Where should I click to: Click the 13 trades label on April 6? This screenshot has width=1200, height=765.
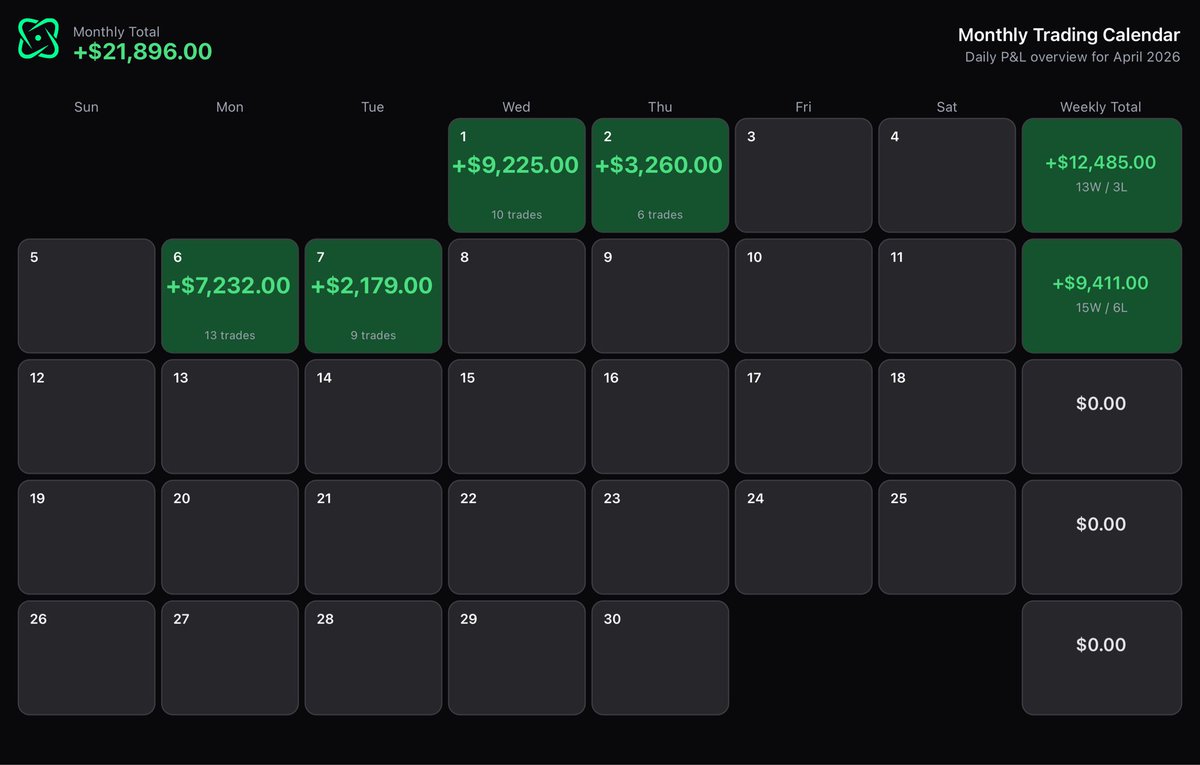point(230,335)
